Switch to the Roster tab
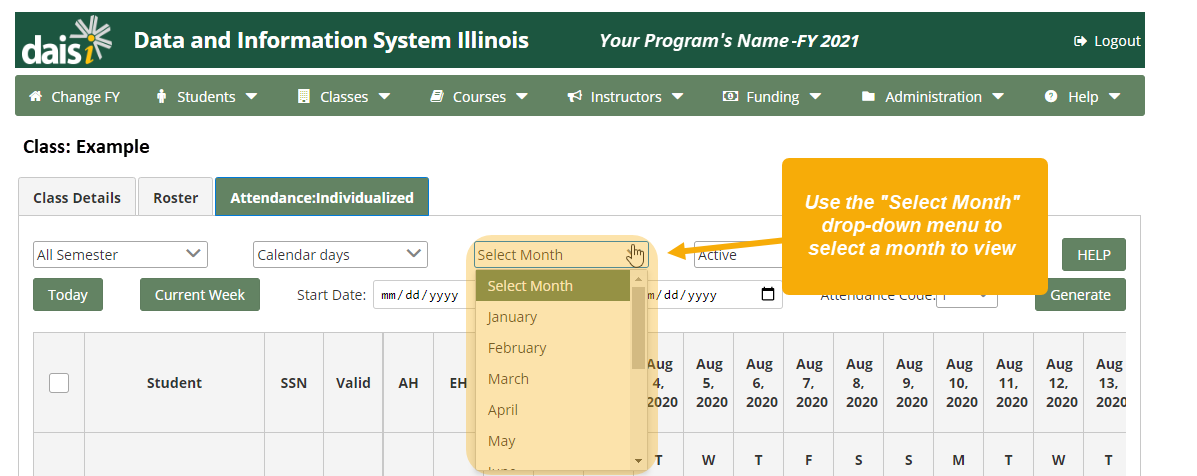Screen dimensions: 1197x476 tap(176, 198)
